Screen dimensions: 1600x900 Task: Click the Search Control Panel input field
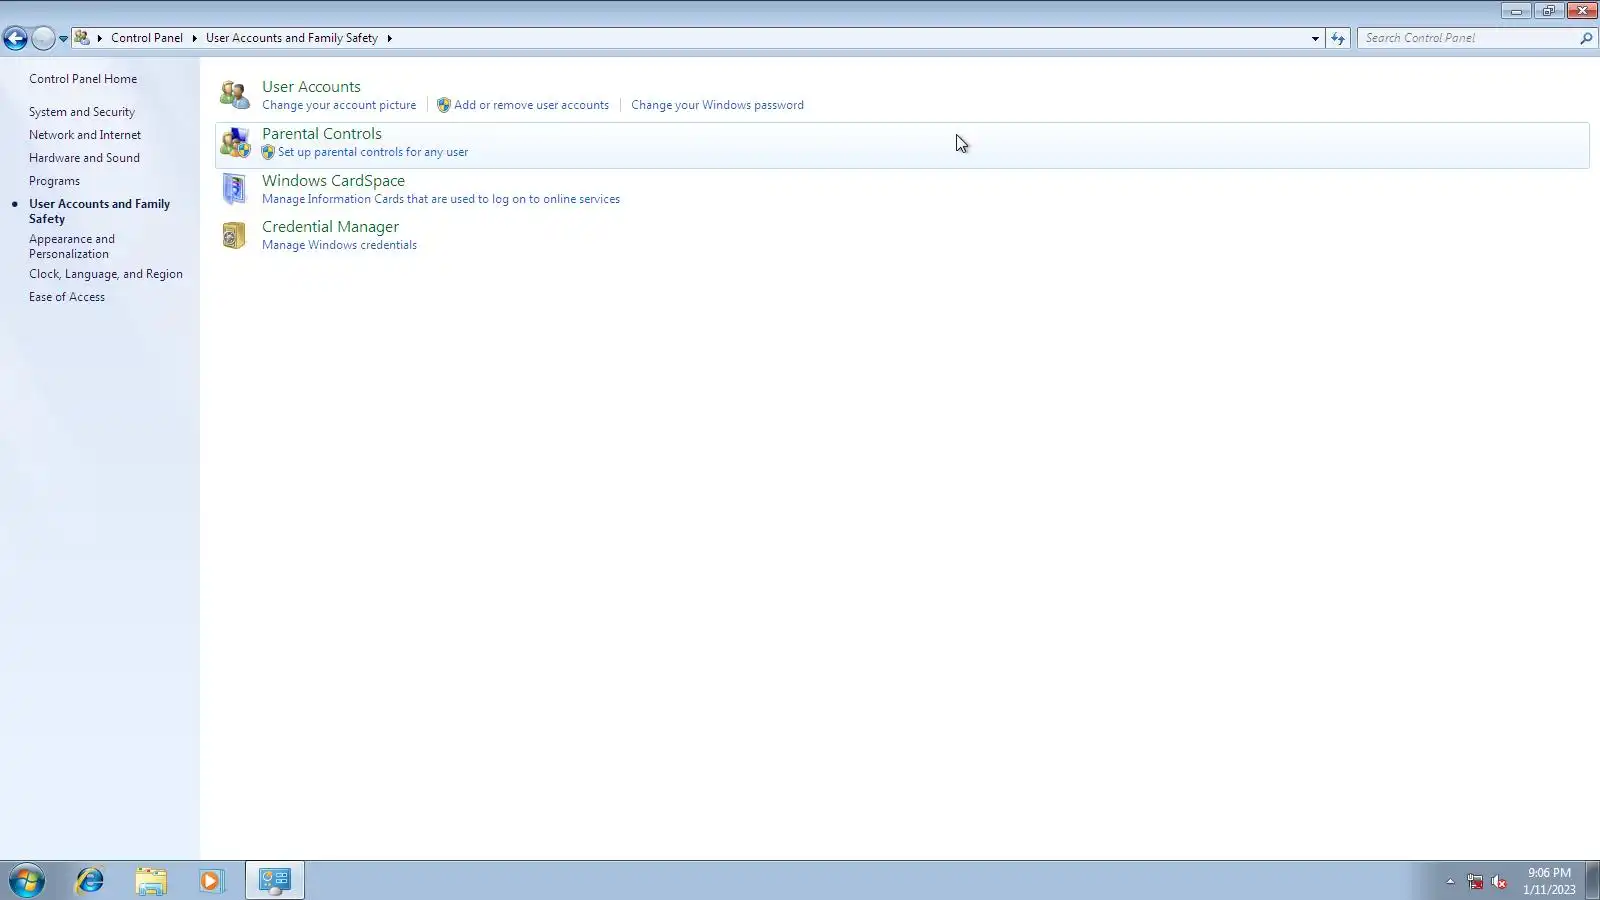1468,38
